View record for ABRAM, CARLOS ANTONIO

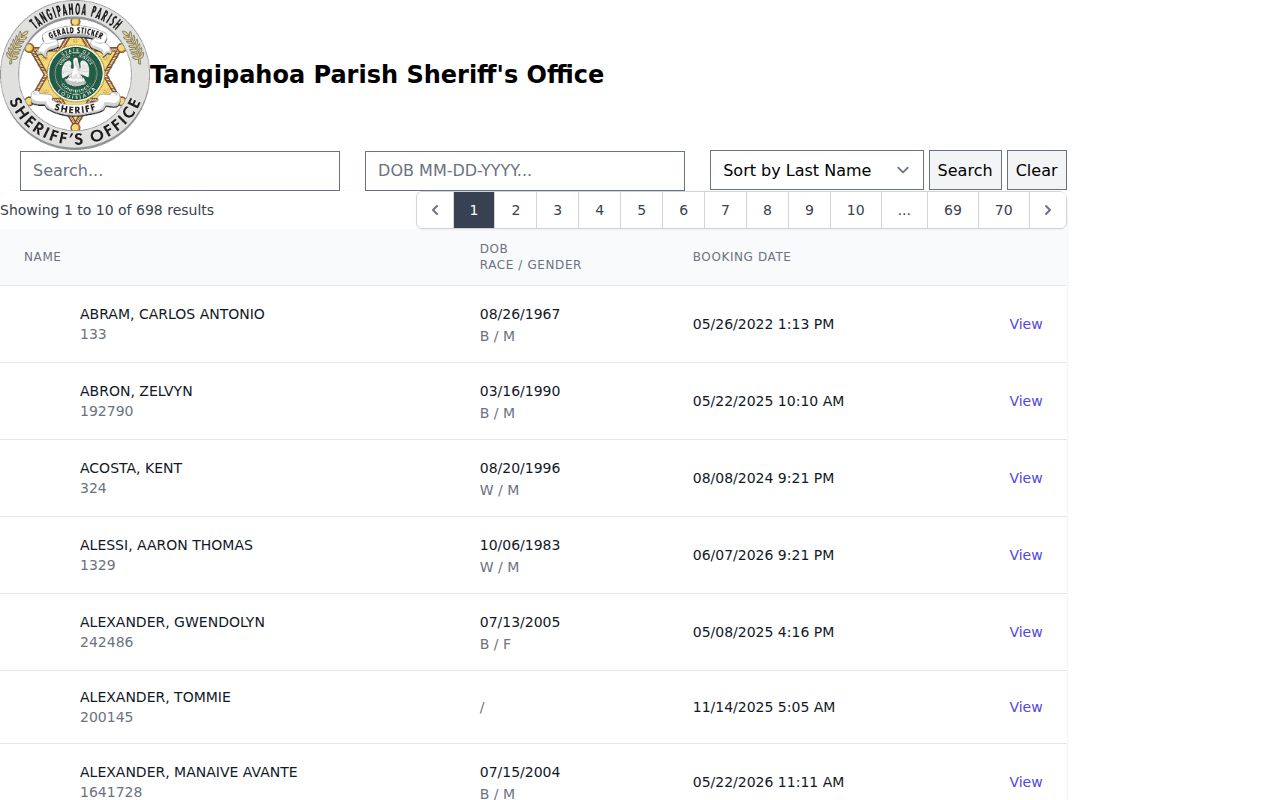pos(1026,324)
